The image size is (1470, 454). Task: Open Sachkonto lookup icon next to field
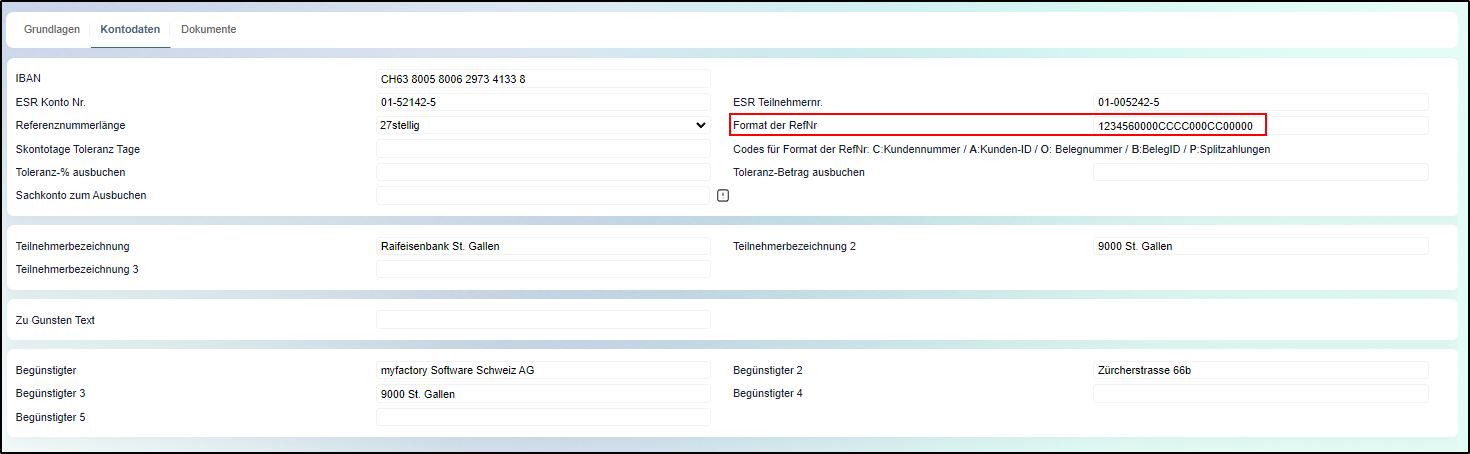tap(723, 196)
